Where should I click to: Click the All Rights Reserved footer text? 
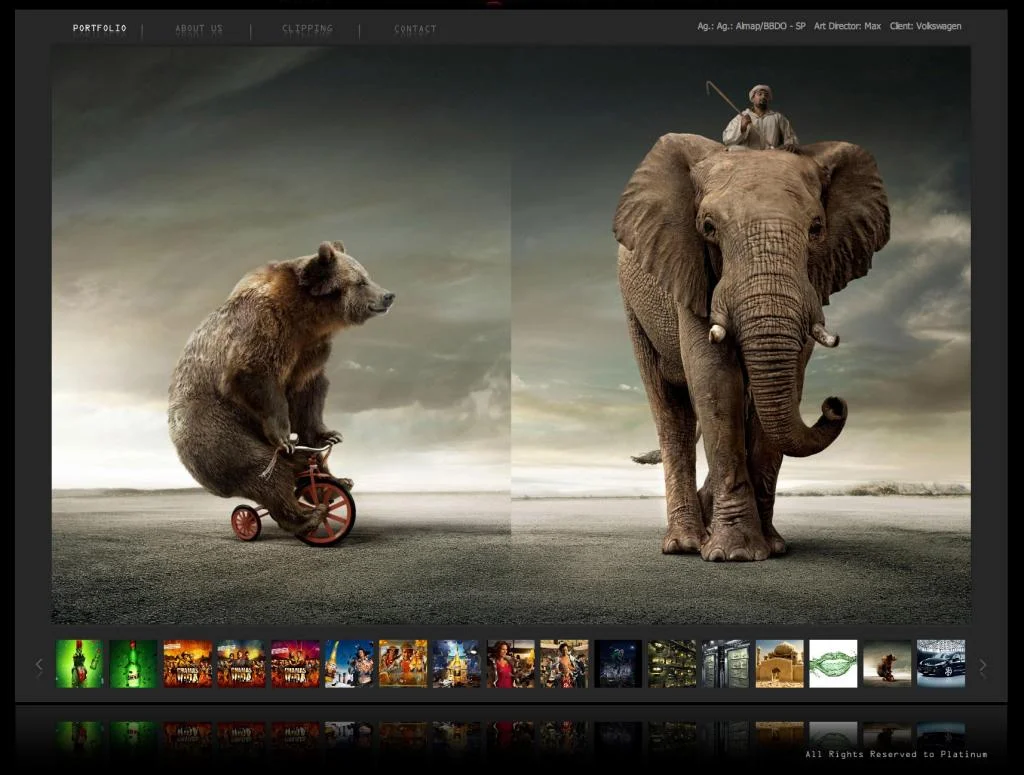896,754
